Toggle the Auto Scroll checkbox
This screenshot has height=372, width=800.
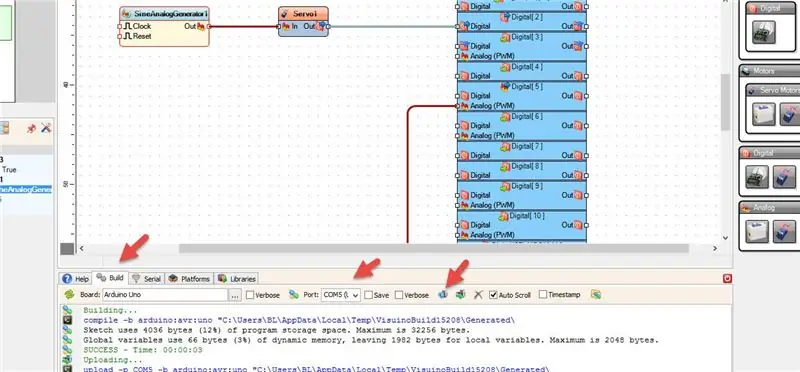493,295
